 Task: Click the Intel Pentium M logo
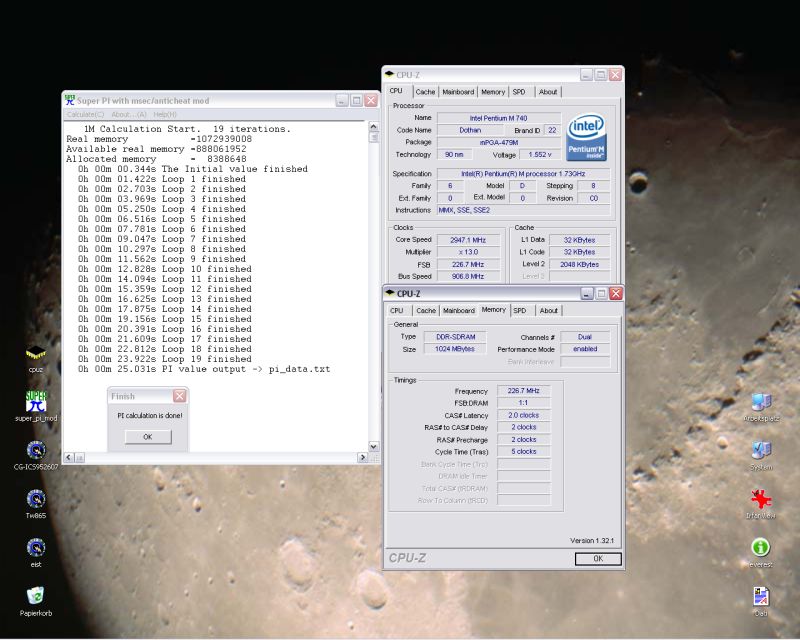[x=587, y=137]
